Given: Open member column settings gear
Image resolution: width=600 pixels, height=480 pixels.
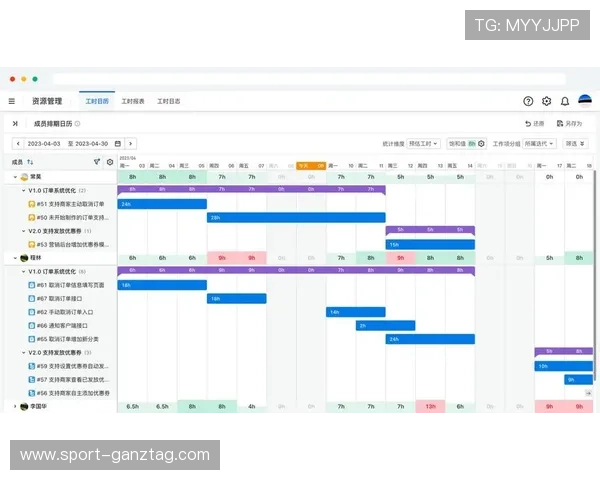Looking at the screenshot, I should point(110,162).
